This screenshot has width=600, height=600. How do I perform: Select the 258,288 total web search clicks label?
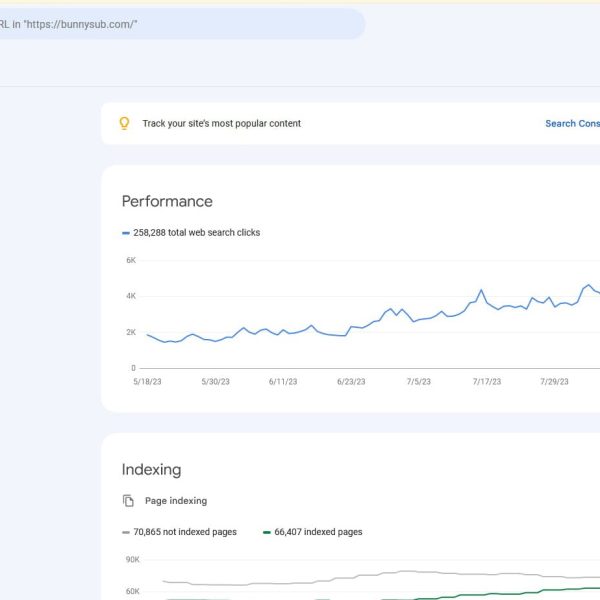click(x=196, y=233)
